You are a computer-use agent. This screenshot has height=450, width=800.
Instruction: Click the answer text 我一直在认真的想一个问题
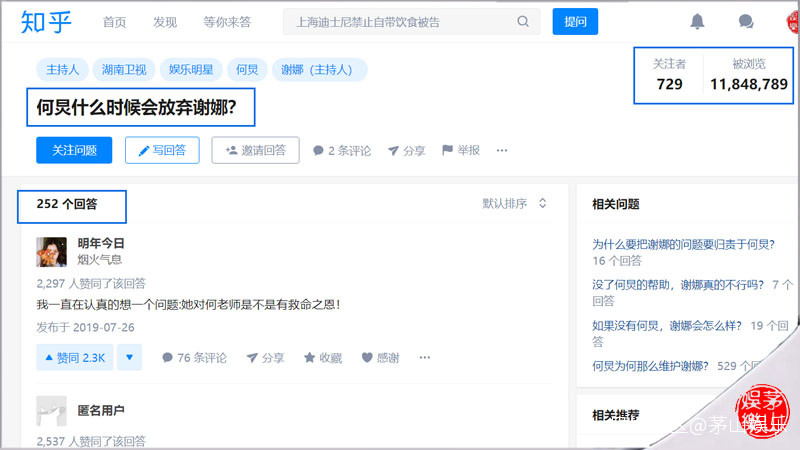[188, 305]
